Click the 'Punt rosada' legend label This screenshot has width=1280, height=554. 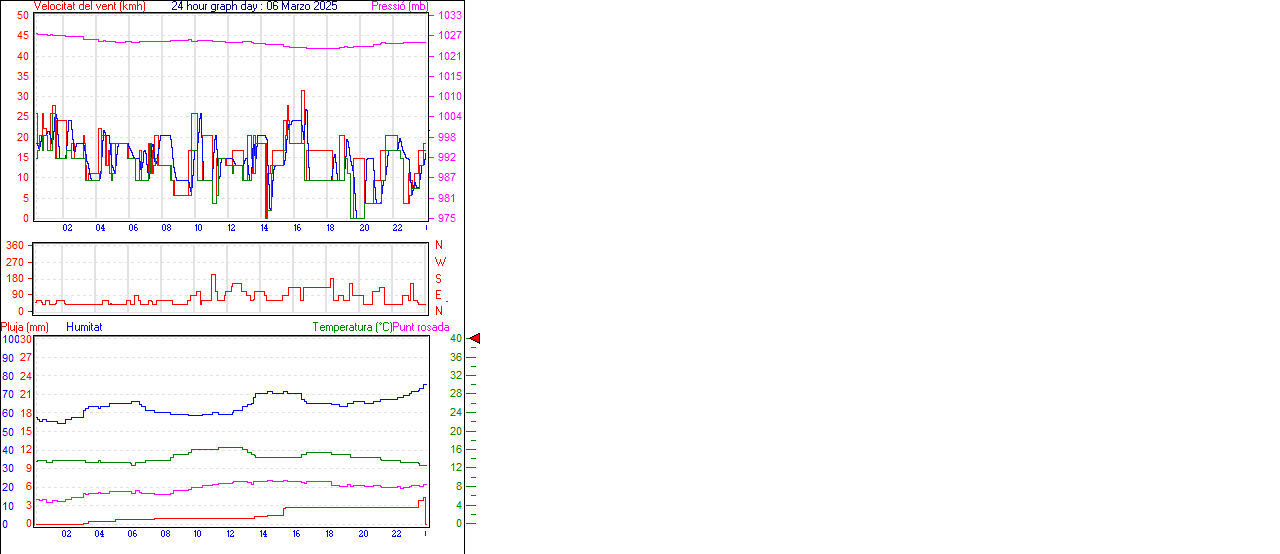tap(421, 327)
